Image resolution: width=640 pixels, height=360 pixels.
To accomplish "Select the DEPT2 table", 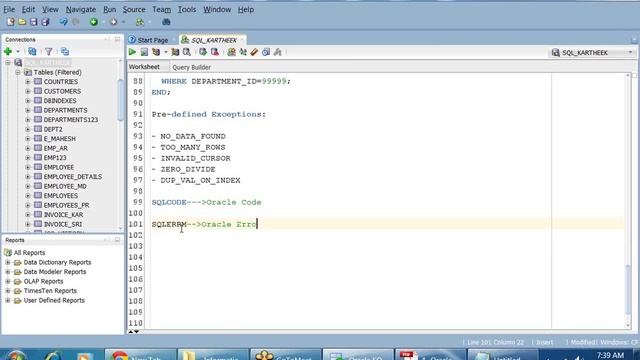I will click(53, 129).
